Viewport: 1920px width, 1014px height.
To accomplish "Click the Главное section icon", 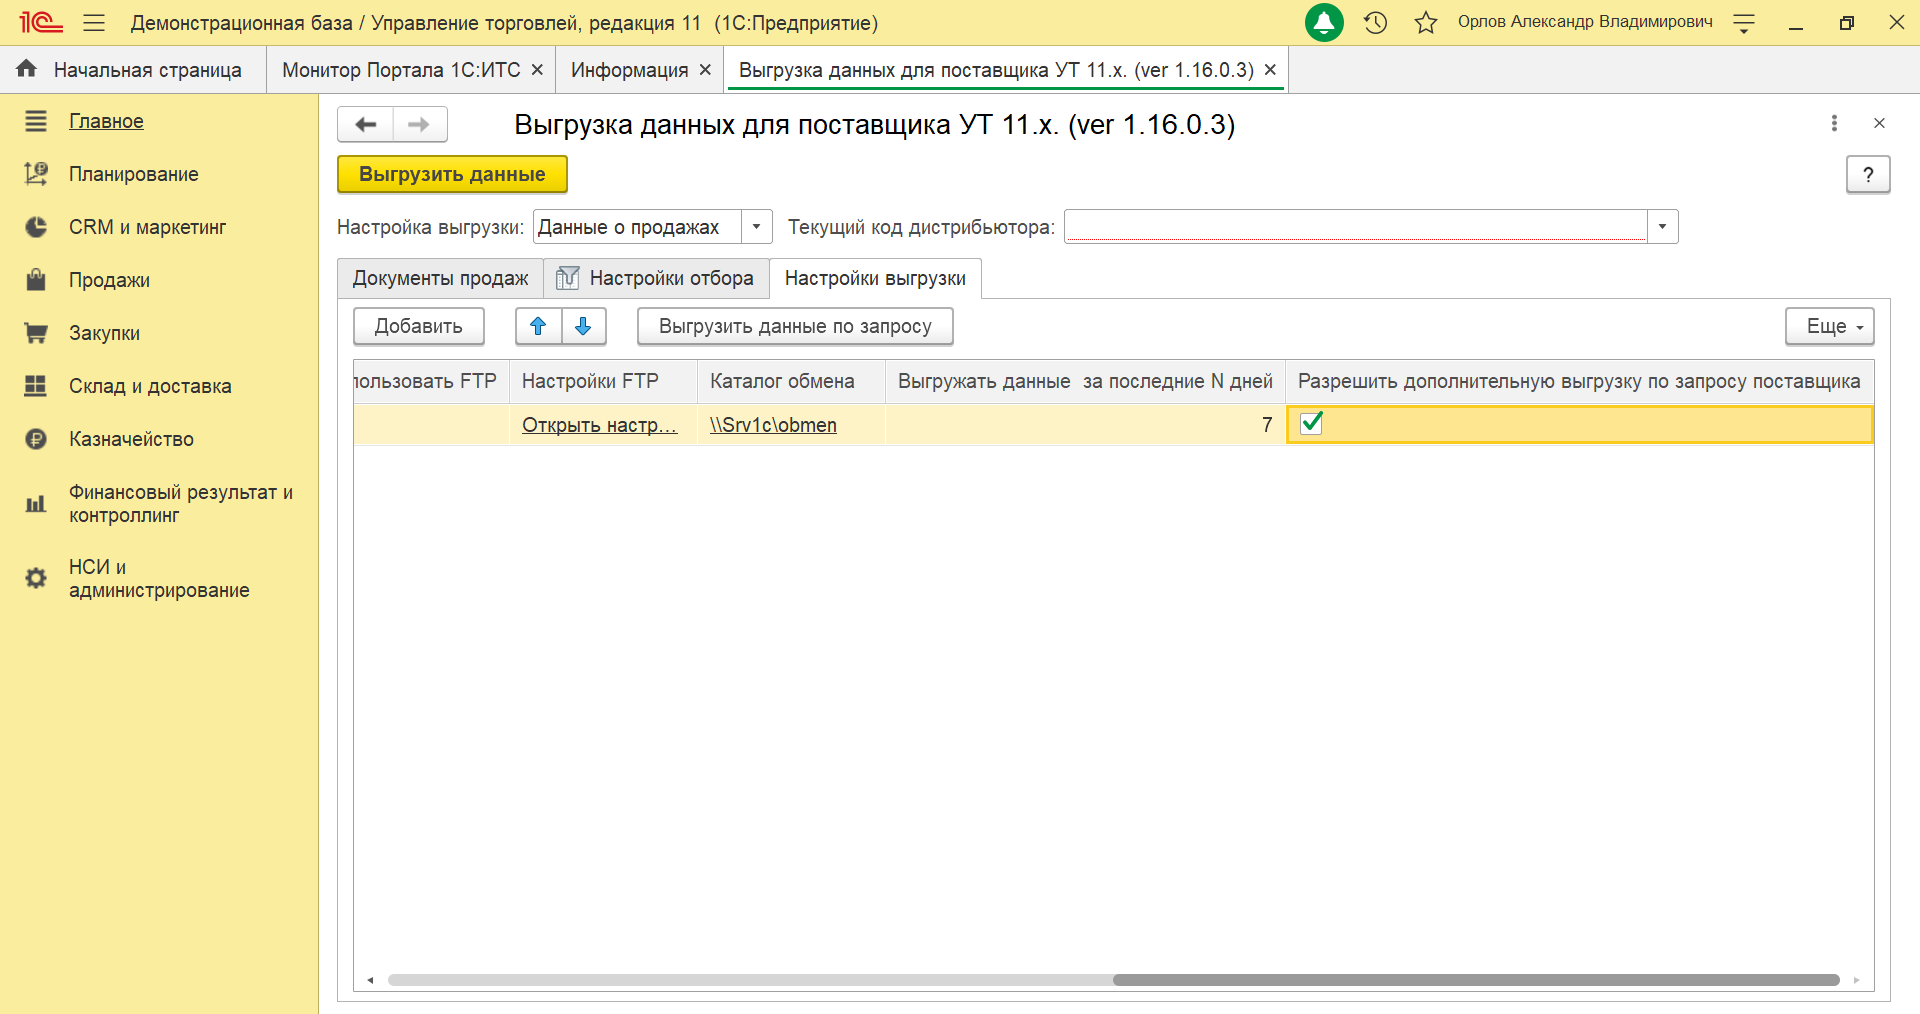I will [x=36, y=121].
